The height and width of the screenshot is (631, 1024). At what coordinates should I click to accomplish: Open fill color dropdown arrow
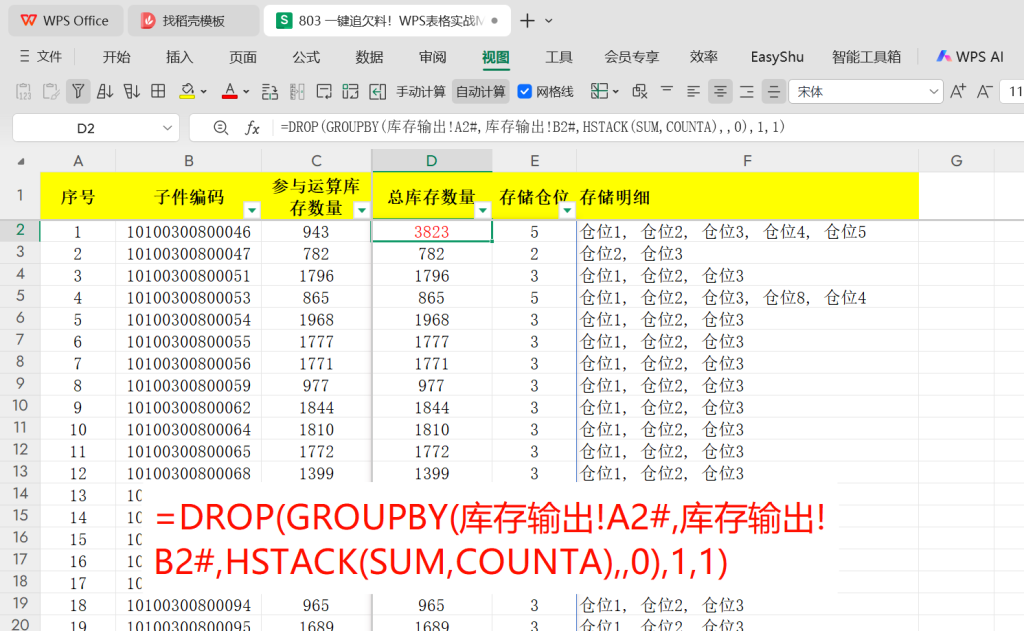click(204, 92)
